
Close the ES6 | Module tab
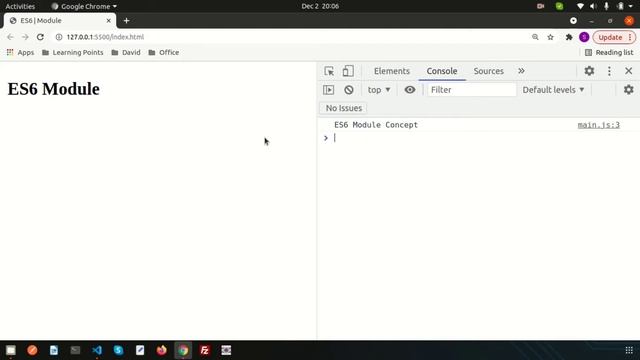(x=109, y=20)
